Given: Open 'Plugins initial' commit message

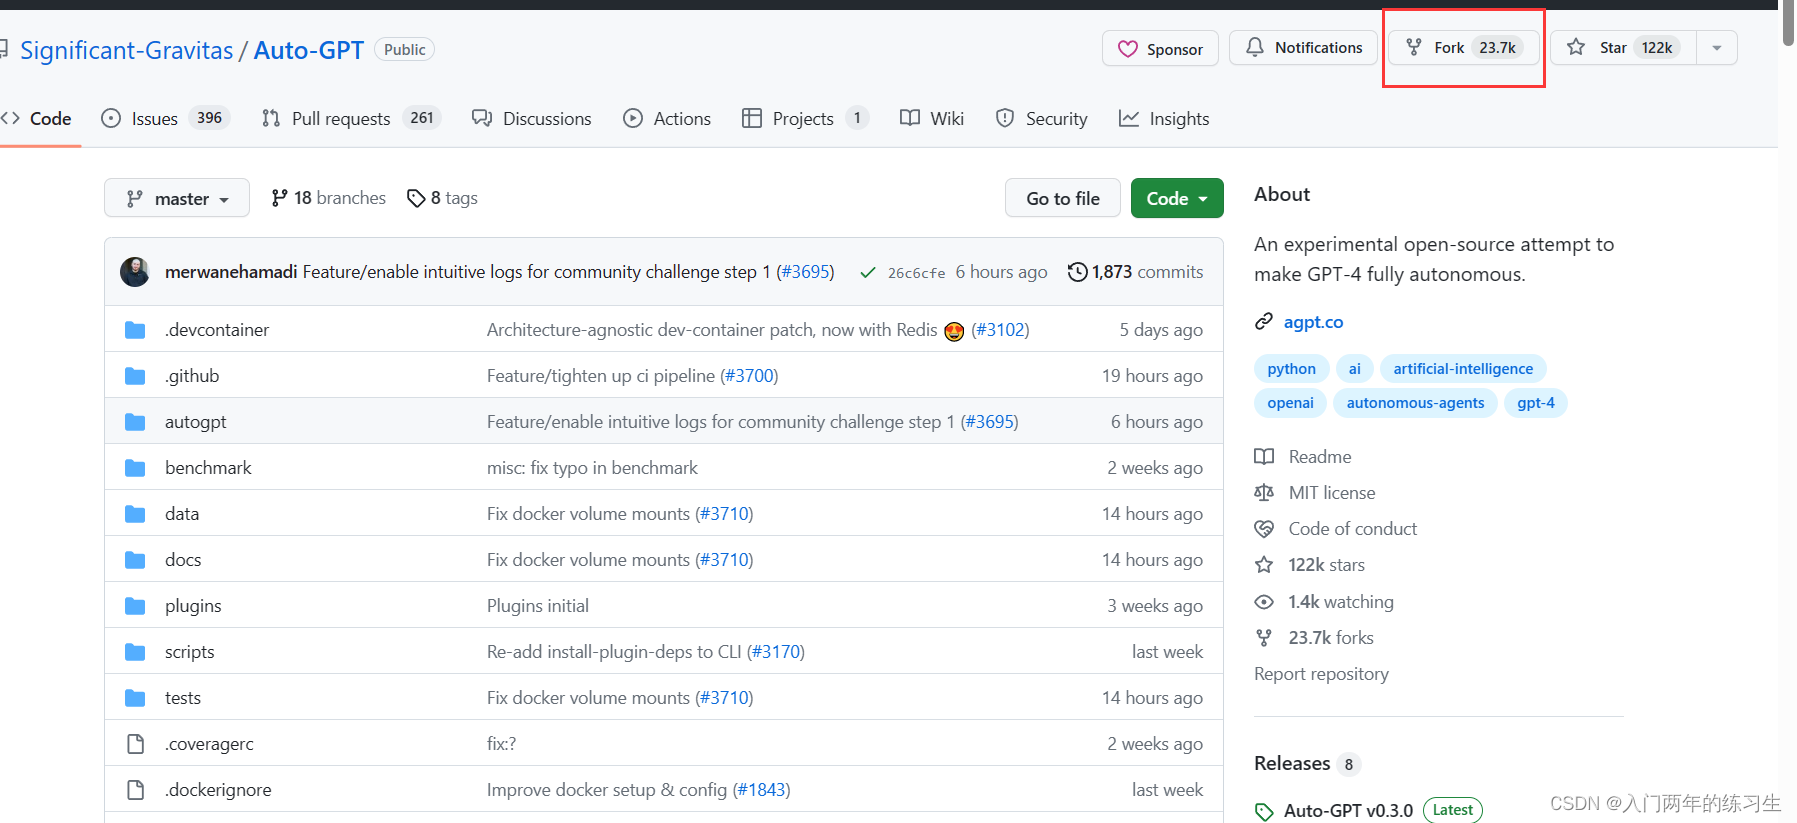Looking at the screenshot, I should coord(538,606).
